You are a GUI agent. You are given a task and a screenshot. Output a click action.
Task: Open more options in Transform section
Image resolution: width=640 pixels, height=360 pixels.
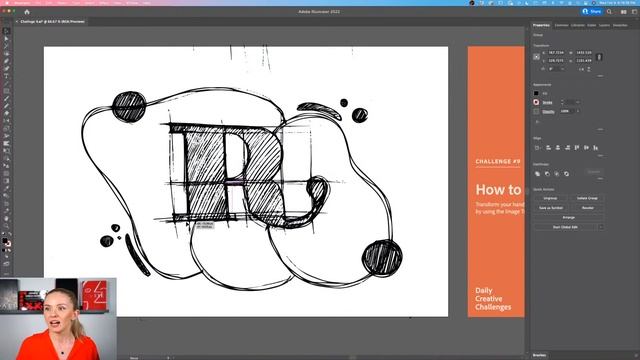tap(600, 76)
